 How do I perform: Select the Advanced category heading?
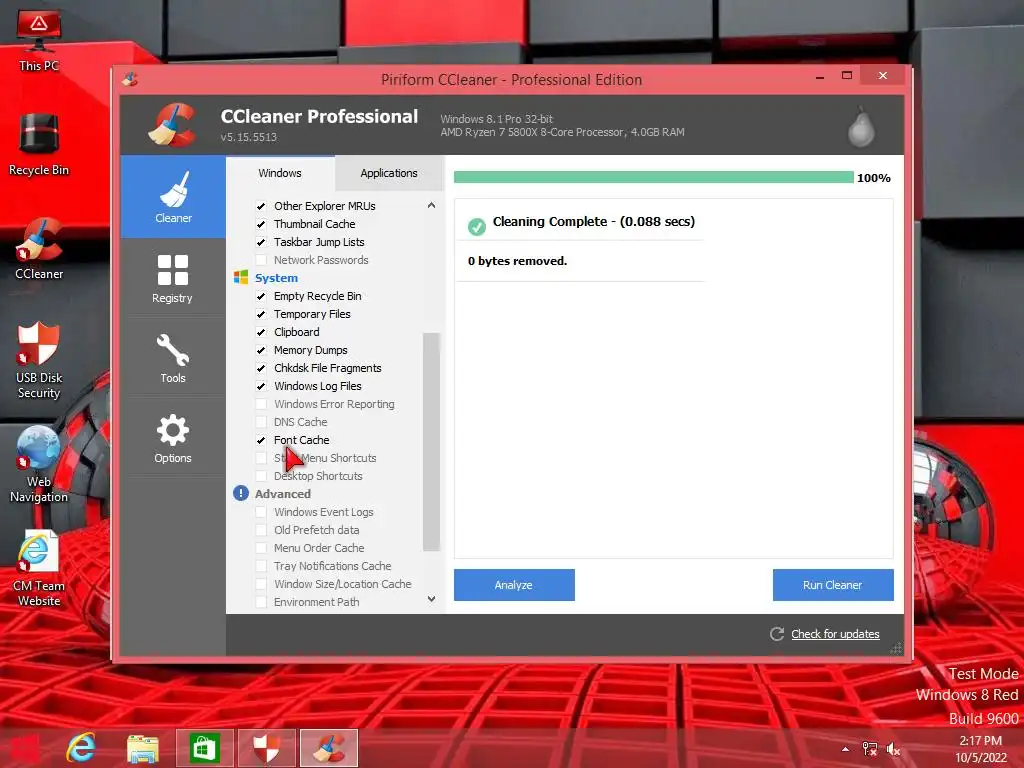(x=283, y=494)
